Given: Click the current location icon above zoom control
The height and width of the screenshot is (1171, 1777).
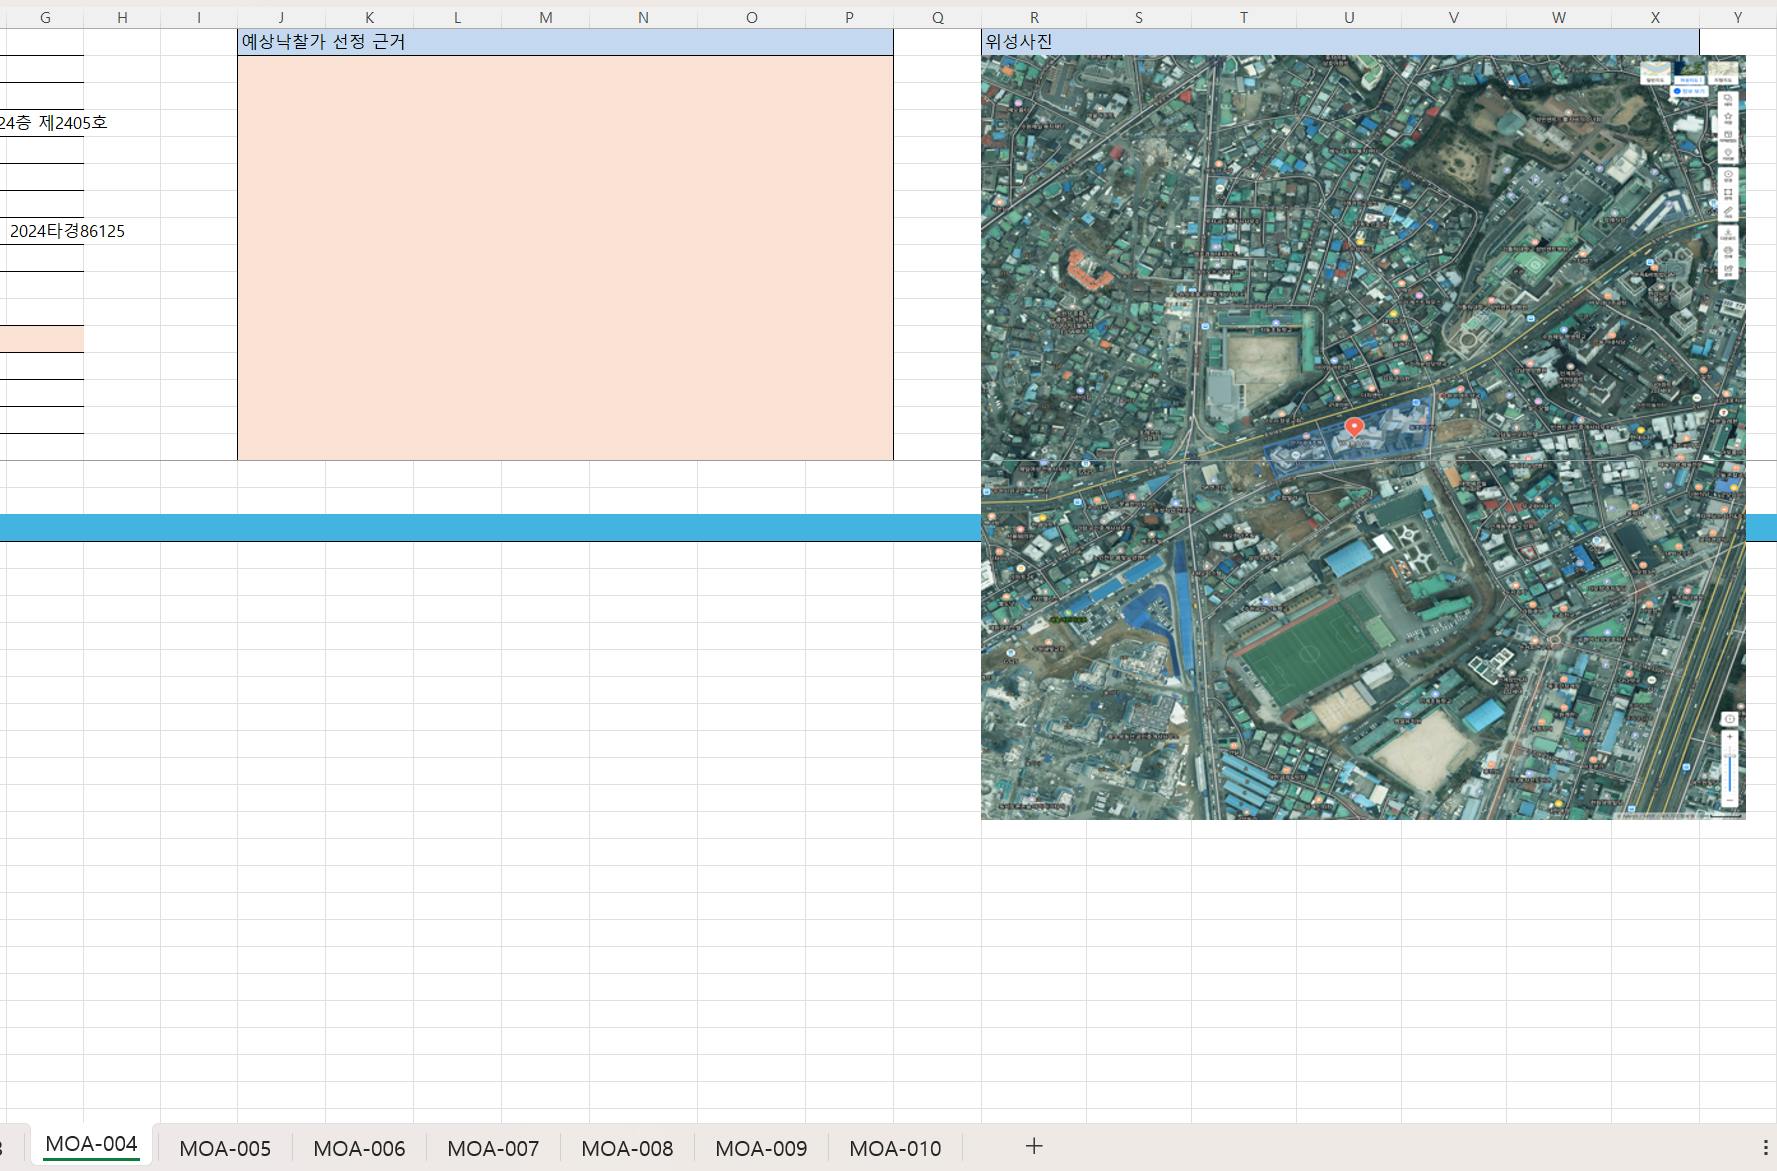Looking at the screenshot, I should tap(1730, 719).
